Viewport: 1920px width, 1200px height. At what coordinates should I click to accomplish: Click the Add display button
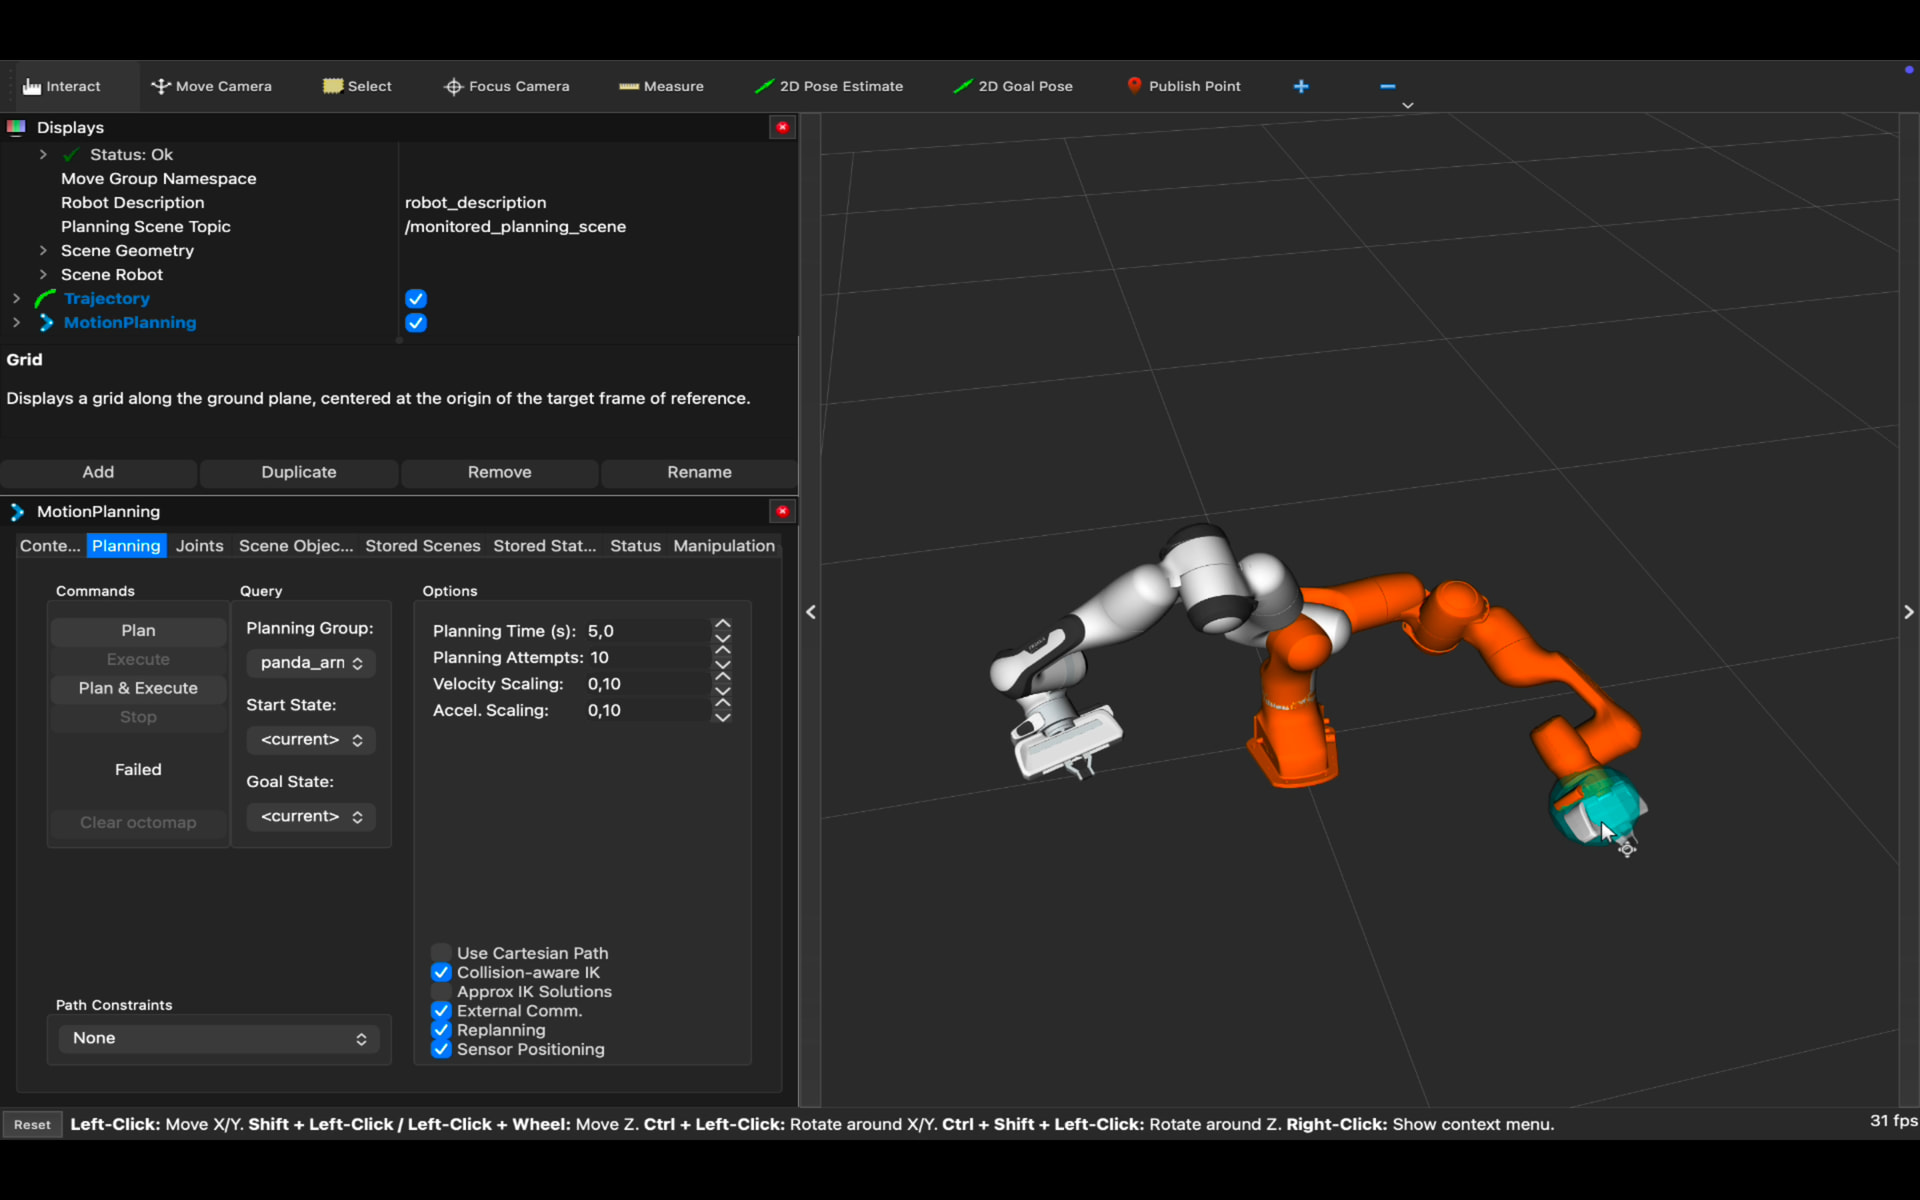(98, 472)
